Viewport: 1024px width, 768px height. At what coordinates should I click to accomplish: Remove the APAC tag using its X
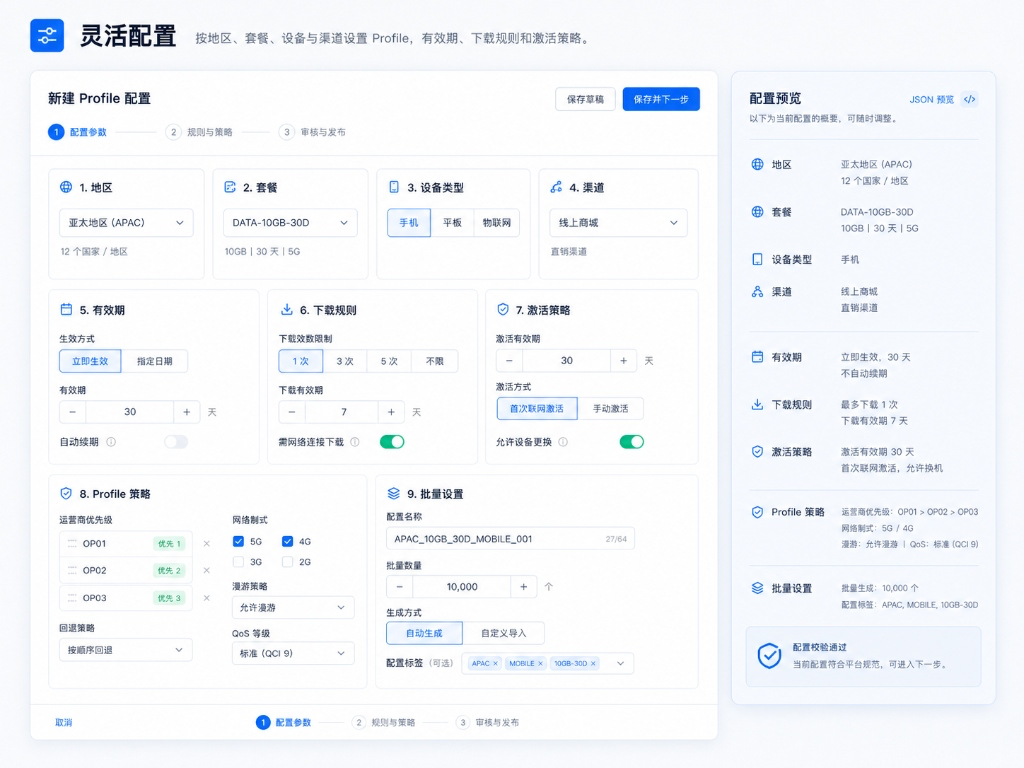tap(495, 664)
